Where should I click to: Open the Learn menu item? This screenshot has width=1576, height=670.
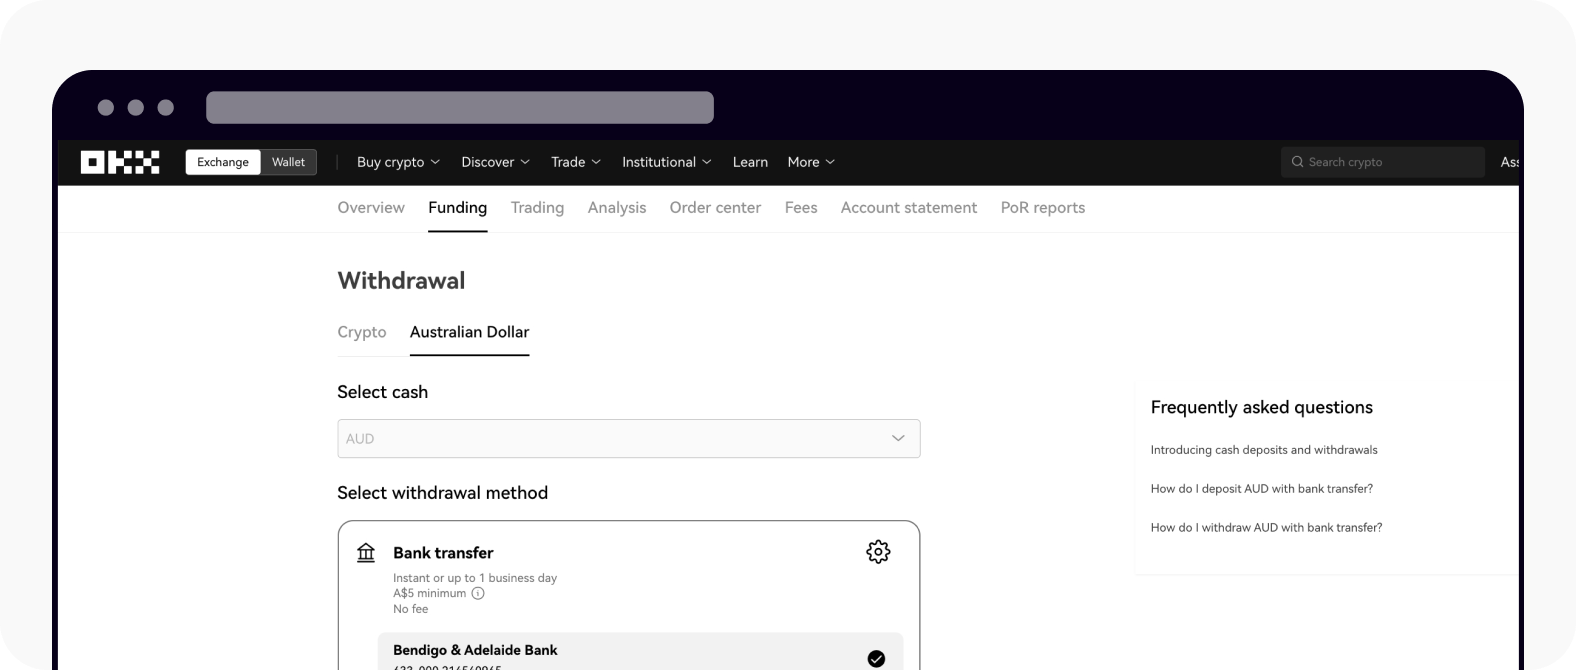tap(750, 162)
